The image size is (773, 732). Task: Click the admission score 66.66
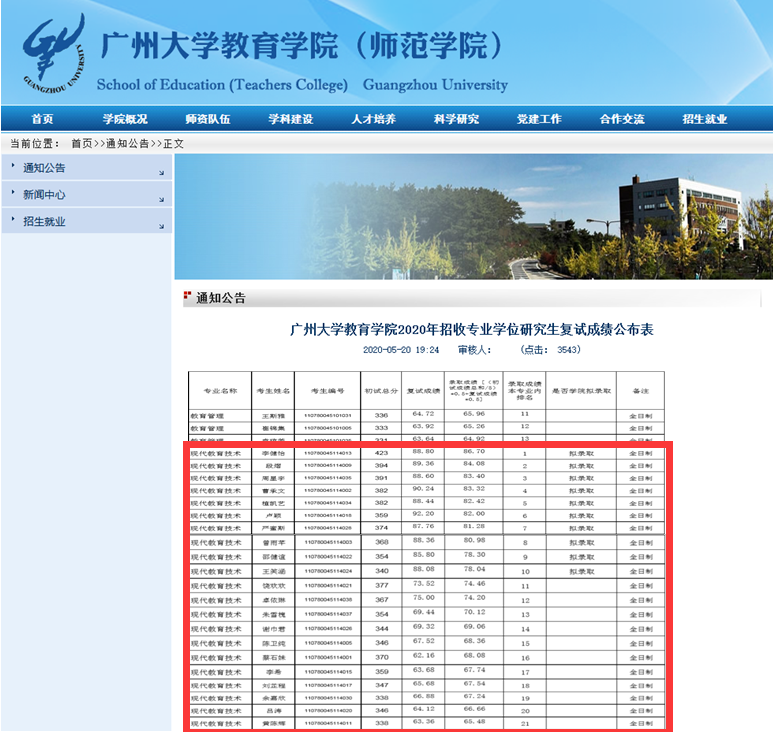[474, 709]
